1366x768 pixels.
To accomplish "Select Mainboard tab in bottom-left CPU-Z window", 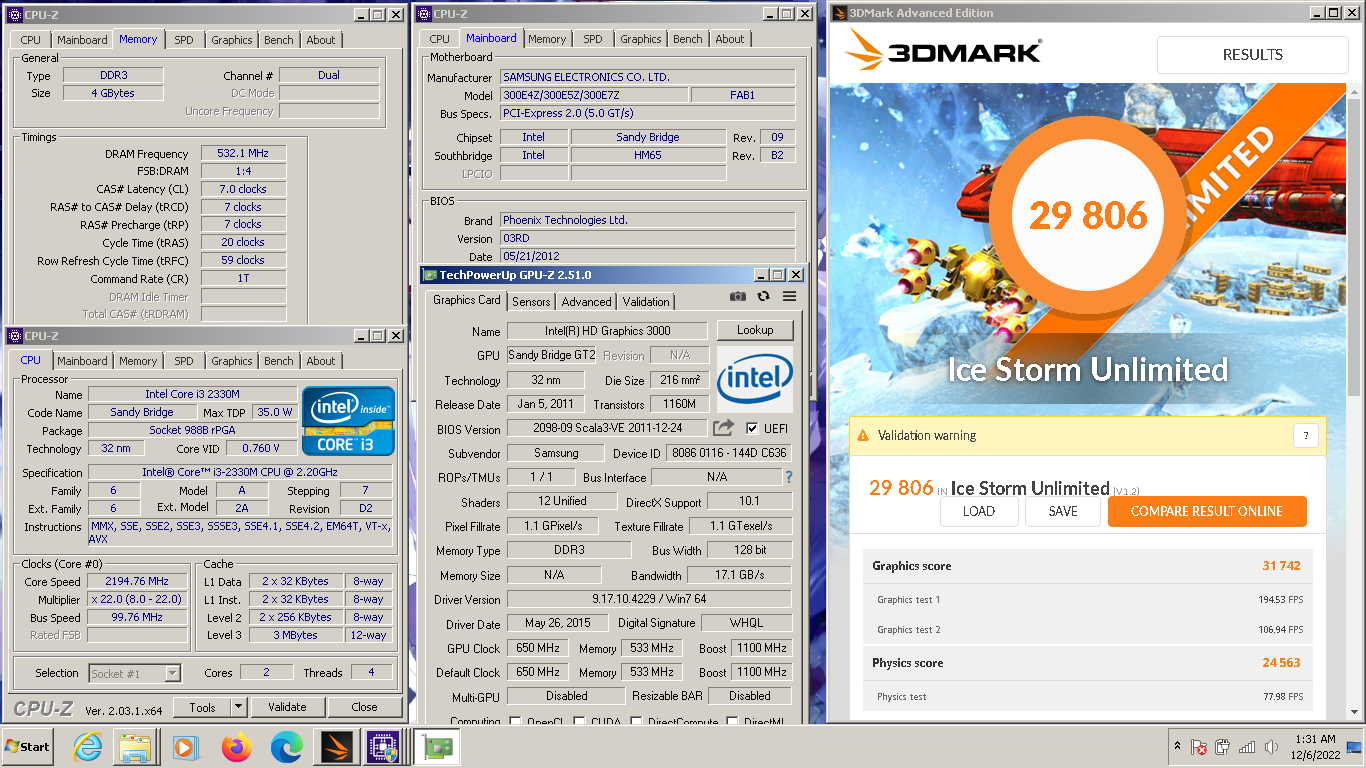I will [x=82, y=361].
